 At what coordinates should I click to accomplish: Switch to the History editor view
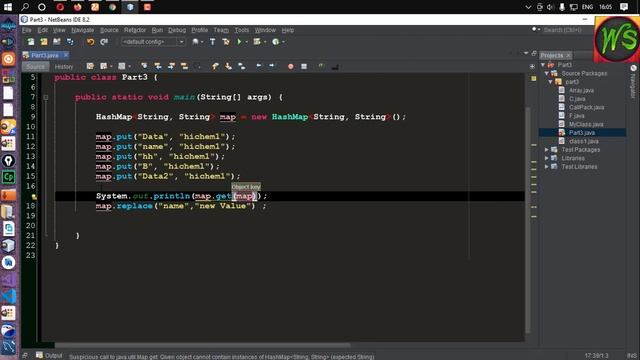tap(64, 67)
